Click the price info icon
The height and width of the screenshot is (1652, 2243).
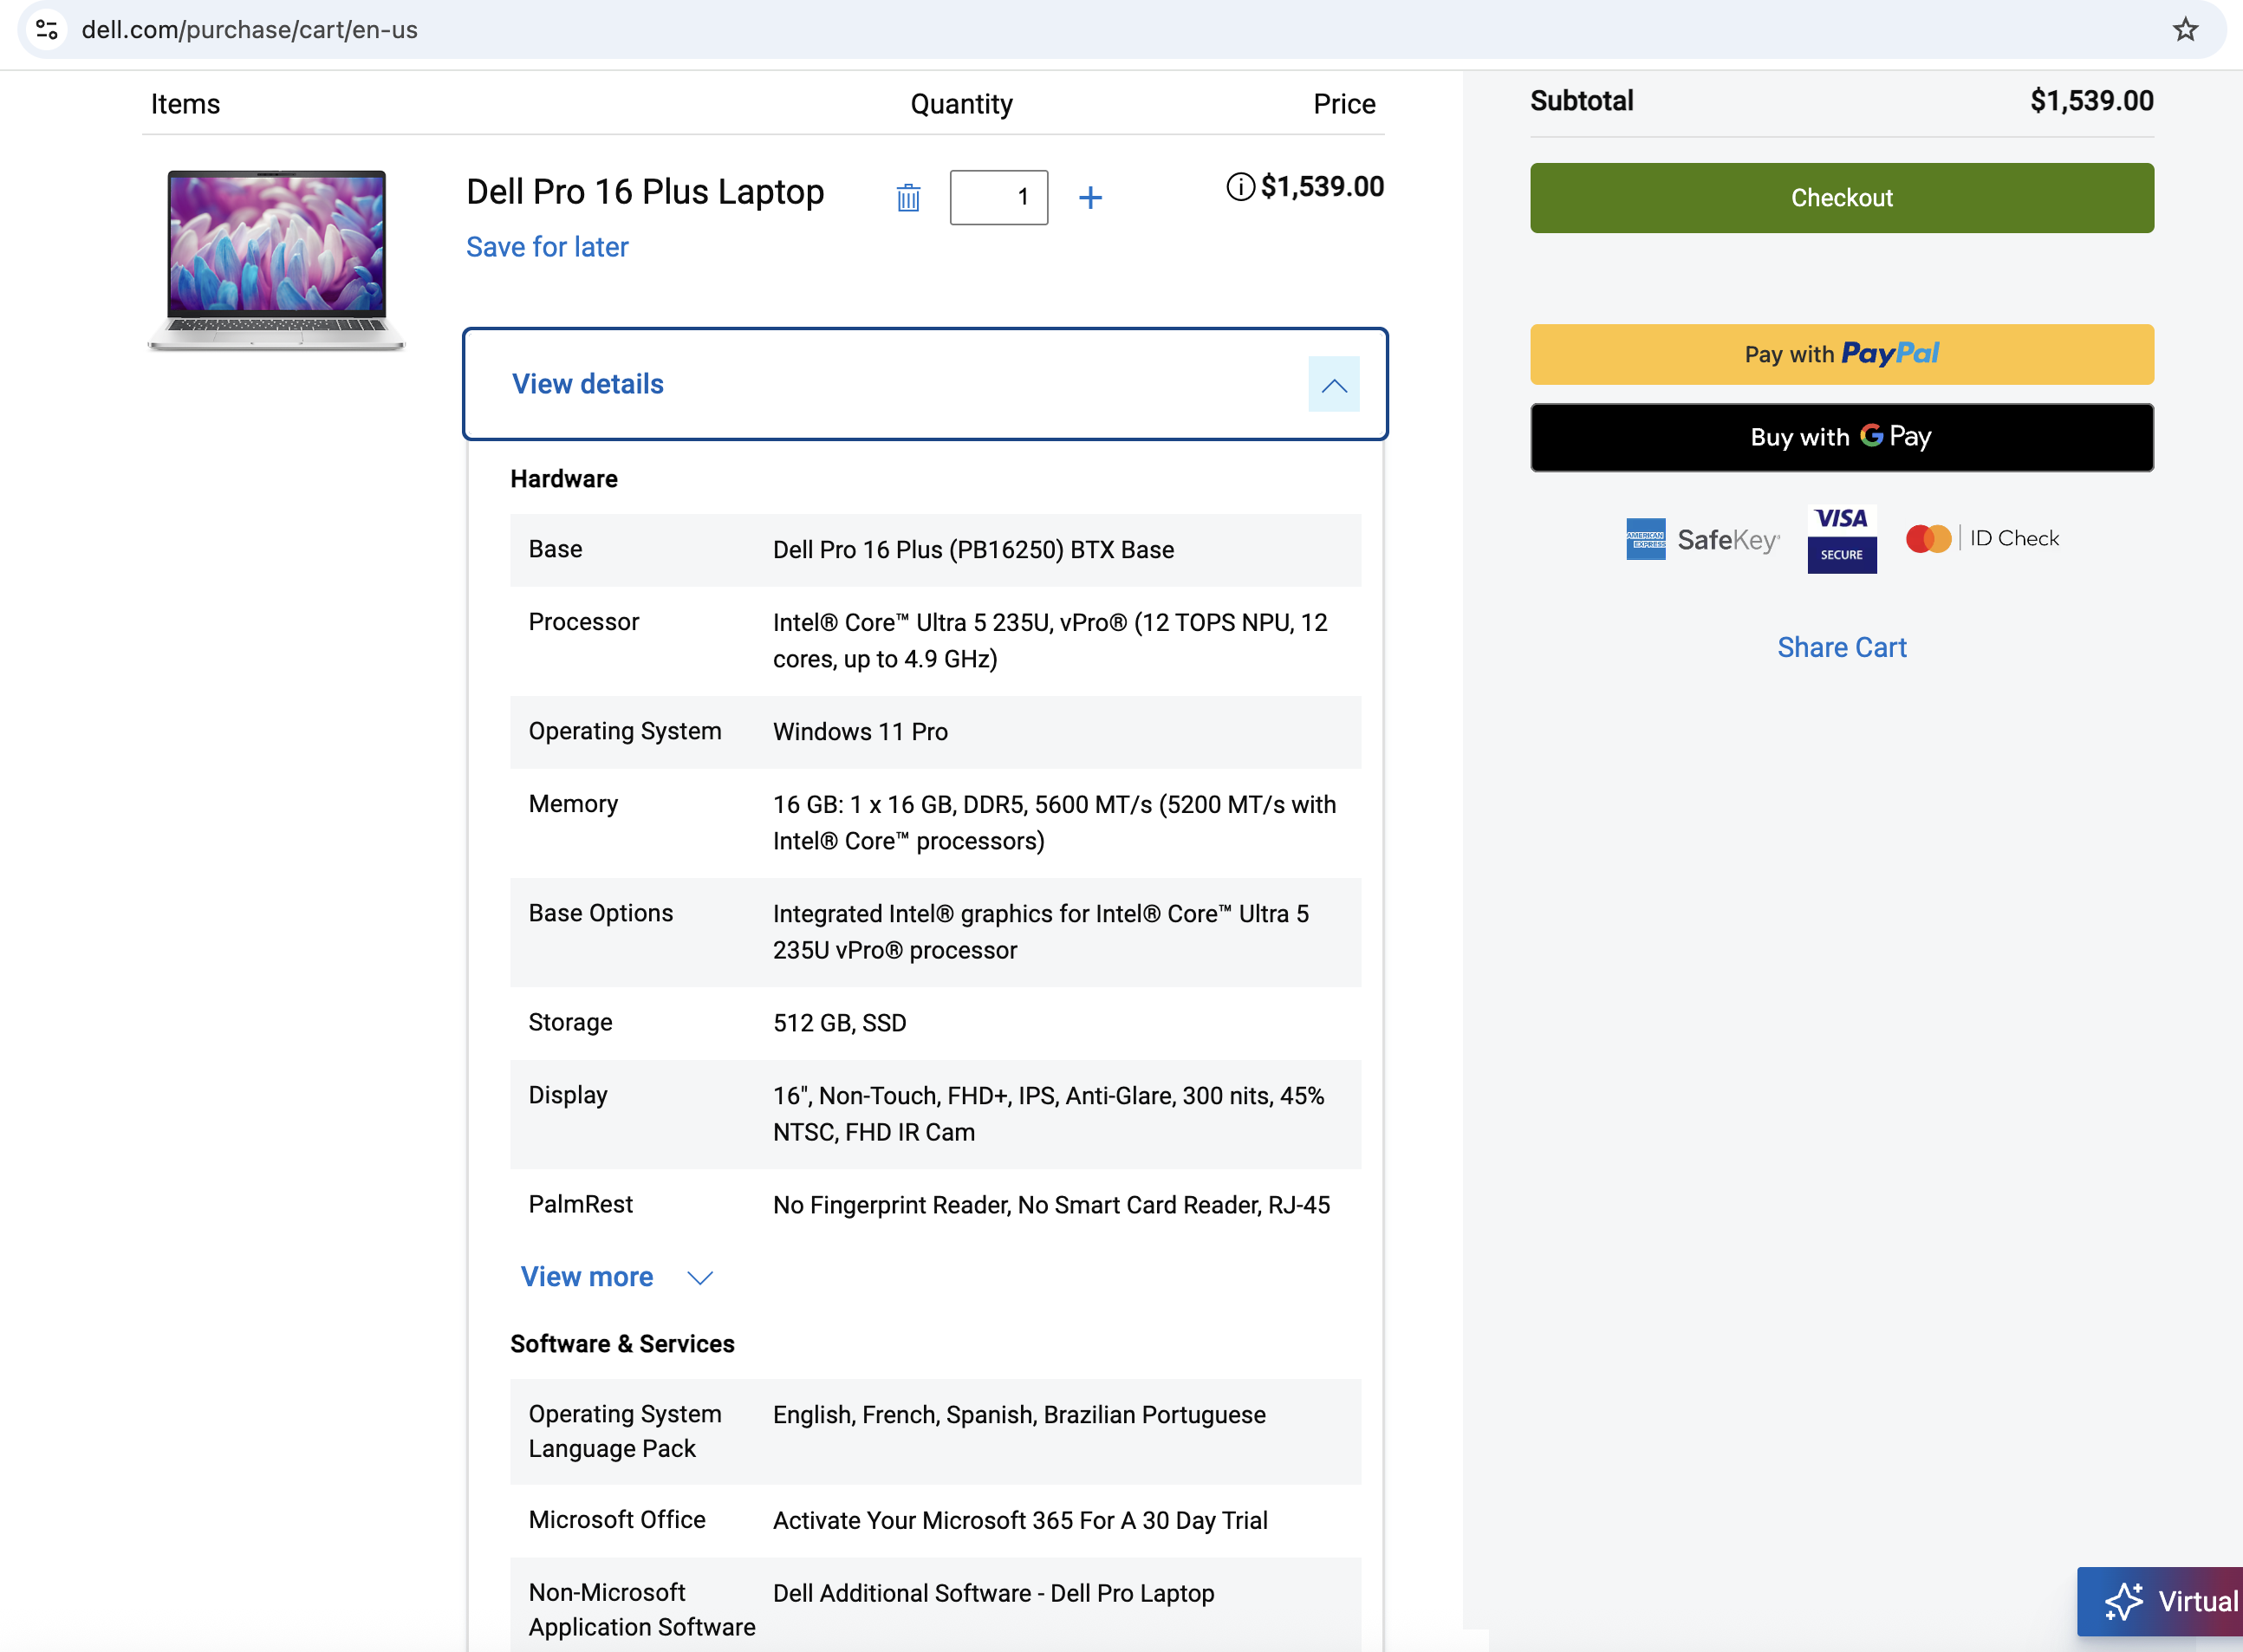coord(1240,187)
